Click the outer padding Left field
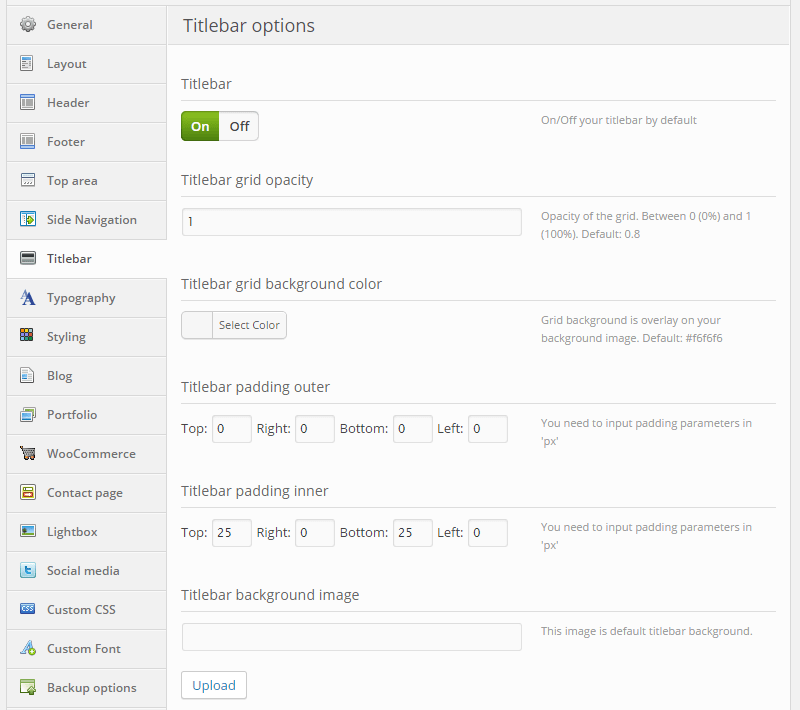 coord(487,429)
